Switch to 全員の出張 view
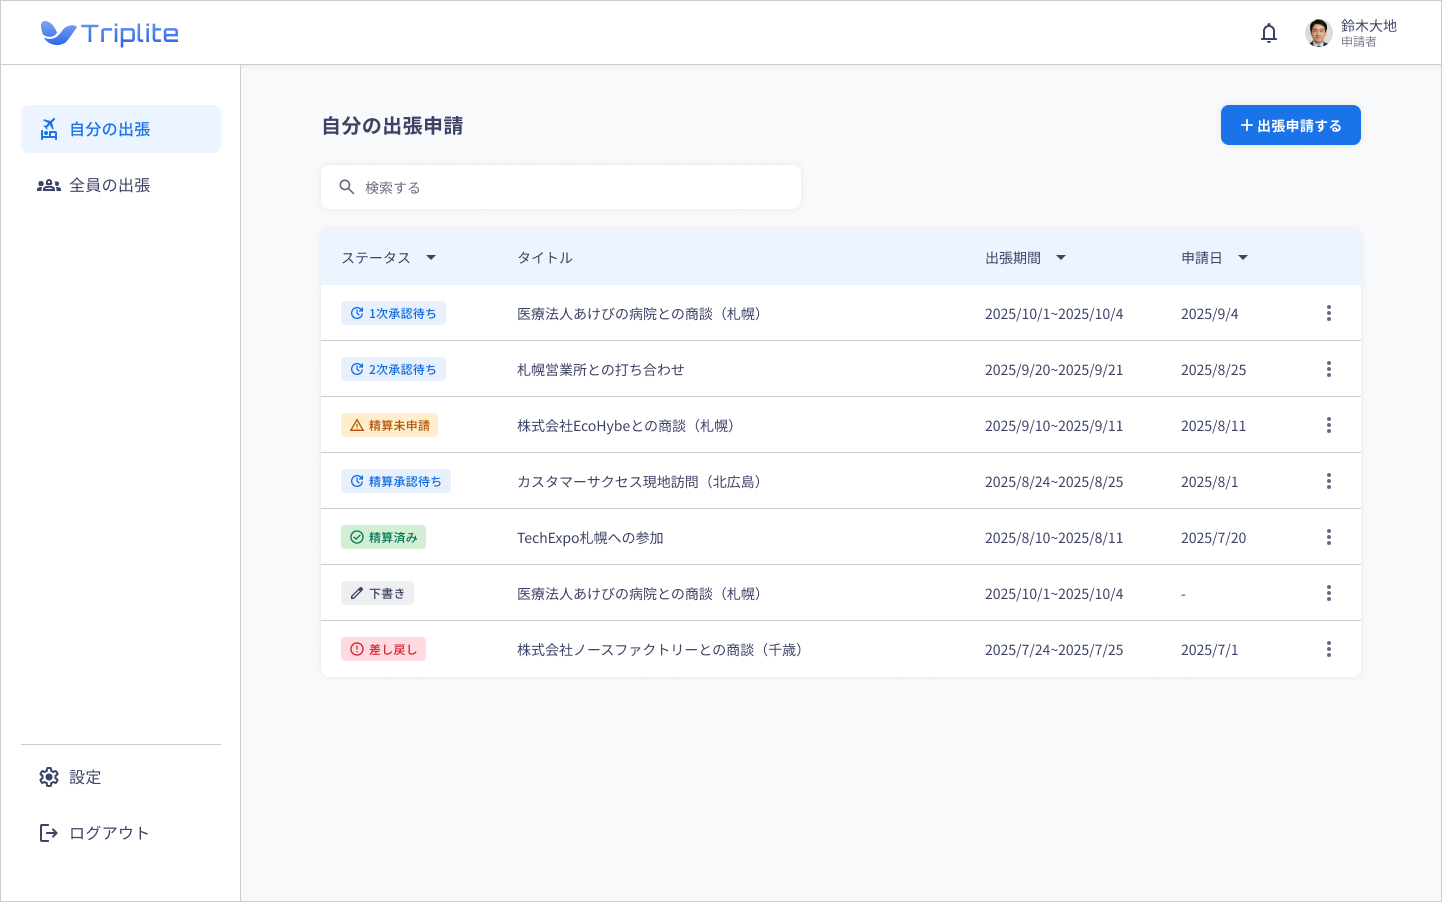This screenshot has width=1442, height=902. (x=109, y=184)
